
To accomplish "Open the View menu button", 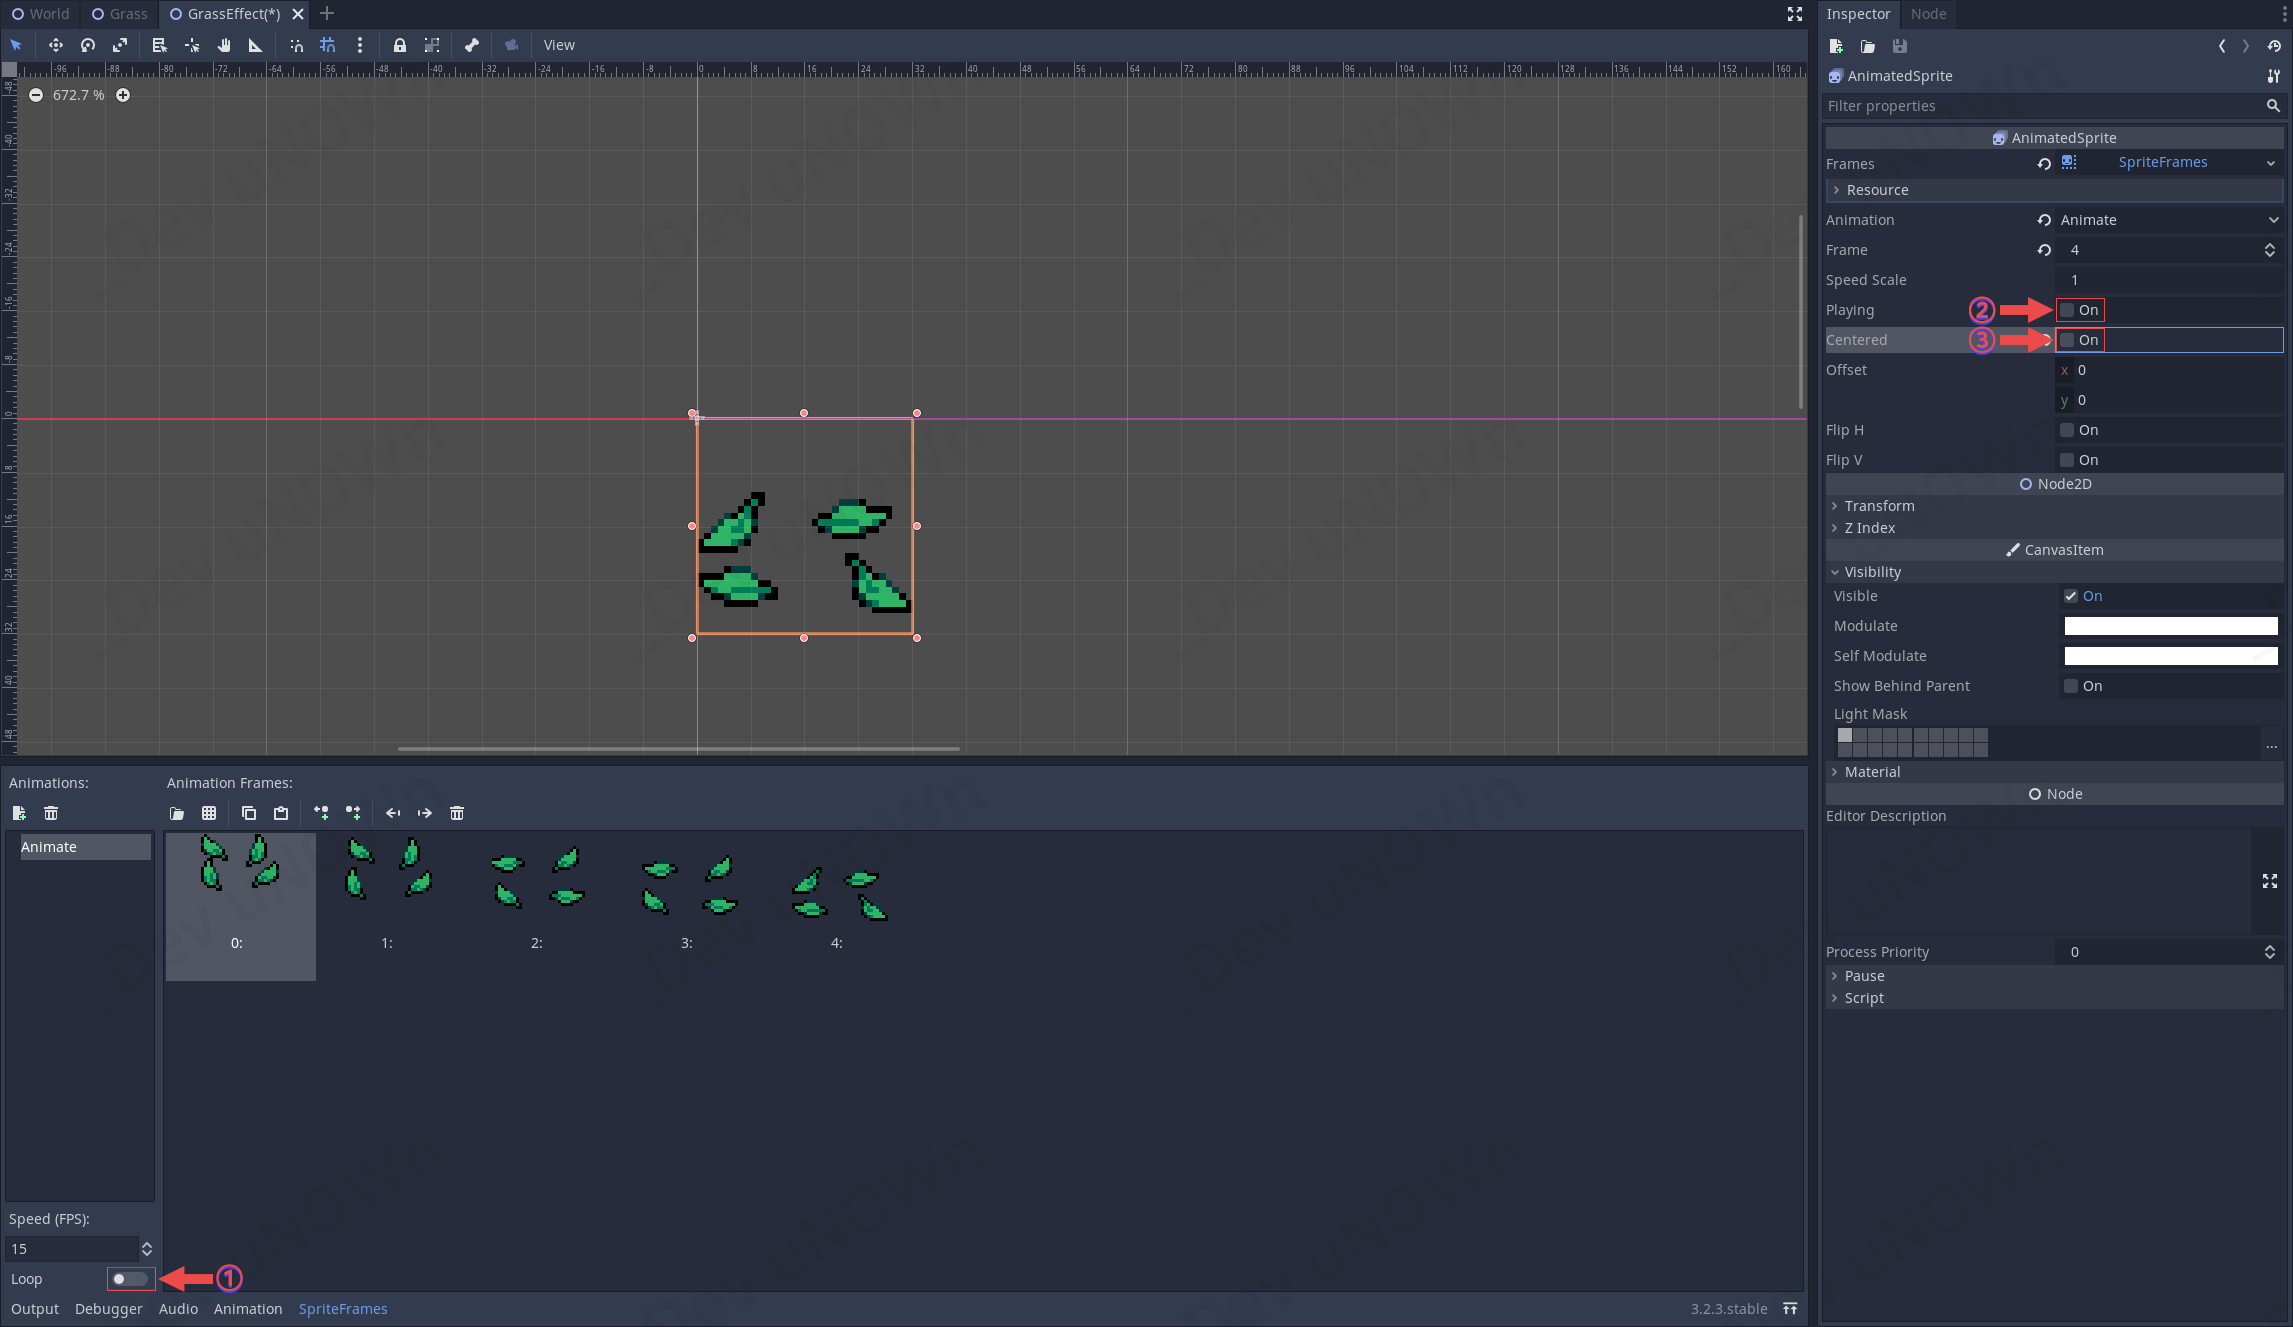I will 559,45.
